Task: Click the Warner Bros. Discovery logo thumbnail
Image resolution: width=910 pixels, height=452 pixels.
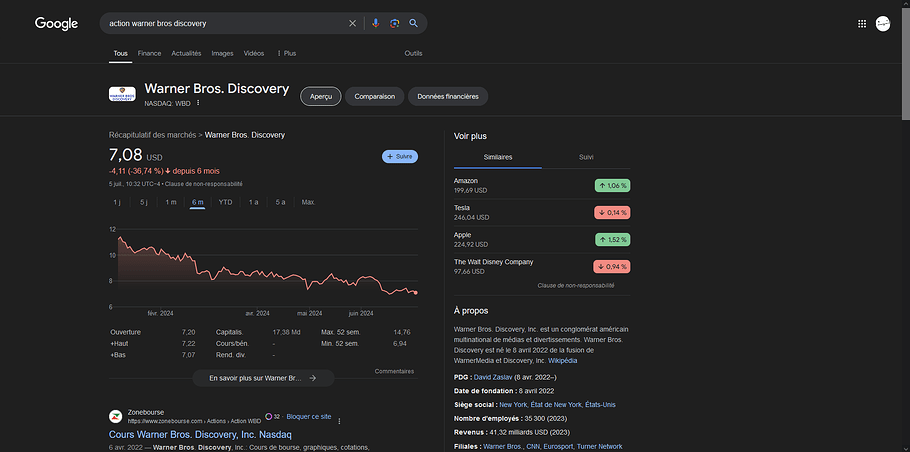Action: (122, 94)
